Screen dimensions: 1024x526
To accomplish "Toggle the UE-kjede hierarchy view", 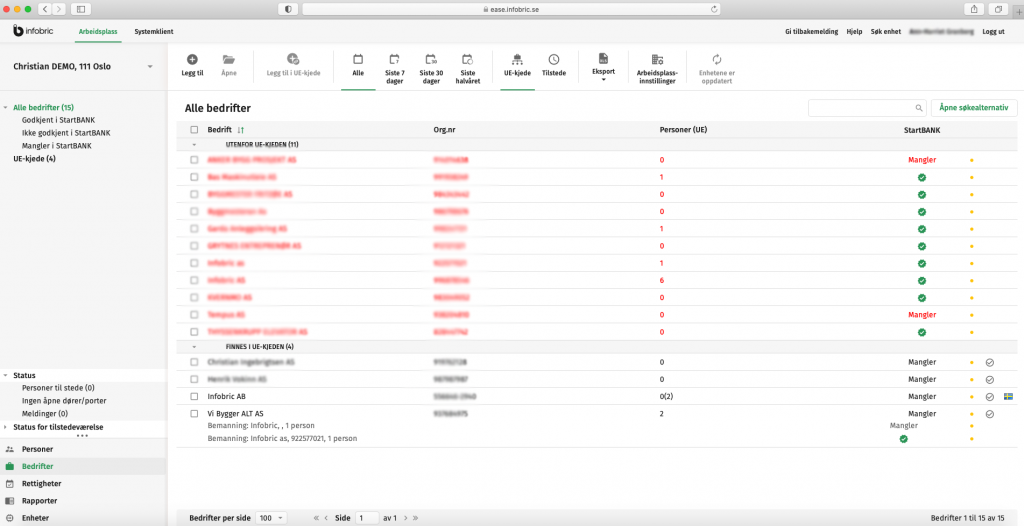I will pos(517,59).
